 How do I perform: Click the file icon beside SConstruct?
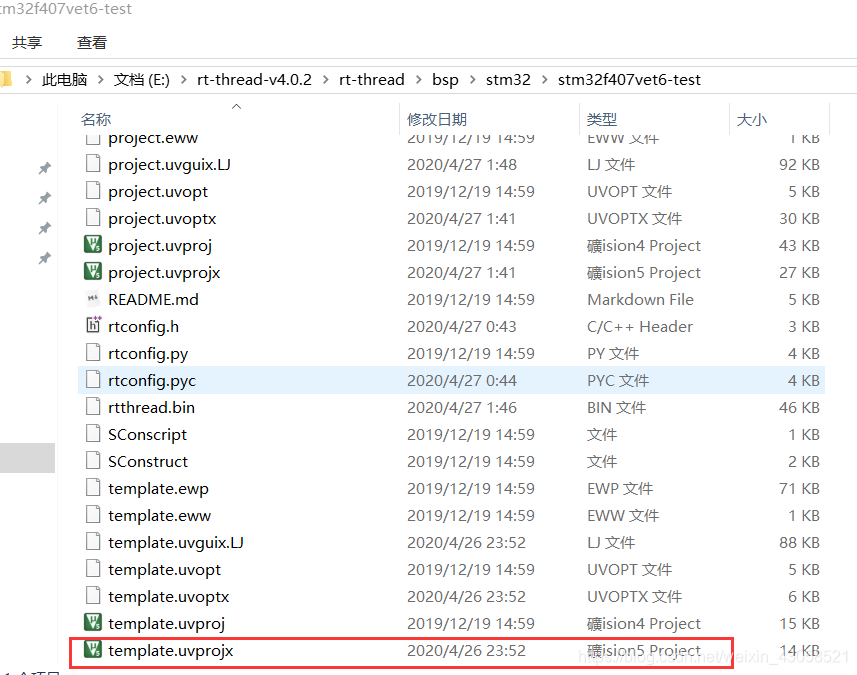93,461
